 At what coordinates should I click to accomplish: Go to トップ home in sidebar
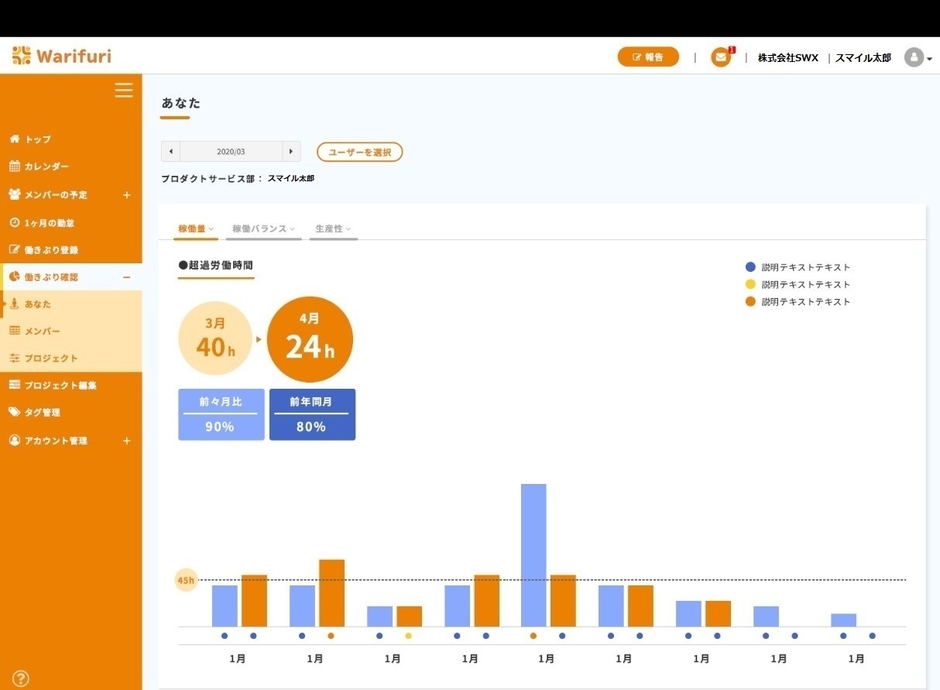(38, 139)
